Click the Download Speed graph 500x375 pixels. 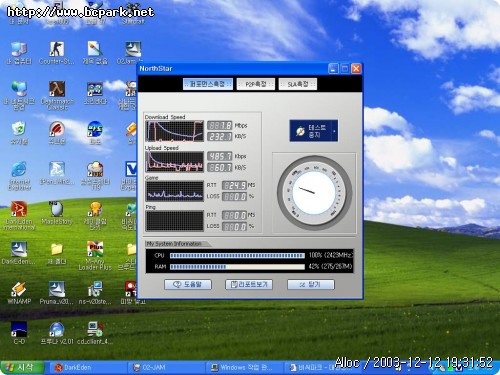click(x=174, y=131)
